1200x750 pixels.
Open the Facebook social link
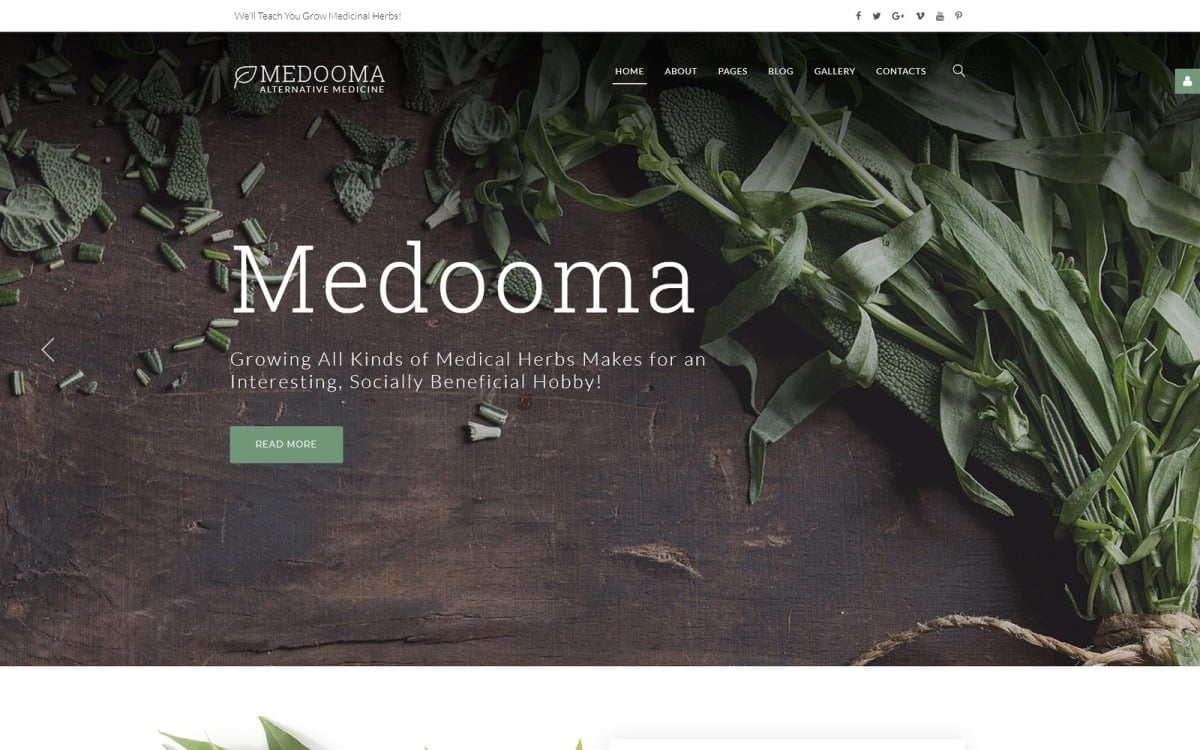pos(858,16)
